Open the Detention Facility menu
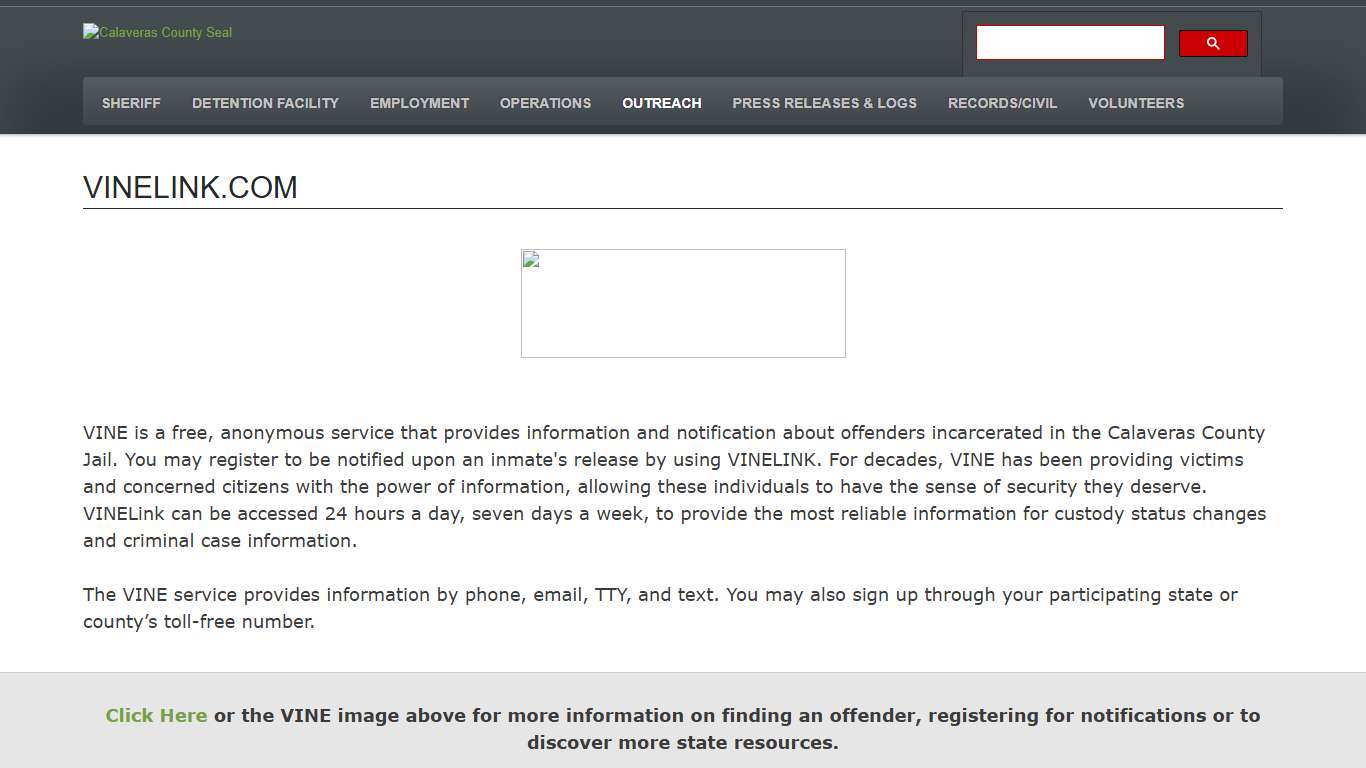 [265, 103]
